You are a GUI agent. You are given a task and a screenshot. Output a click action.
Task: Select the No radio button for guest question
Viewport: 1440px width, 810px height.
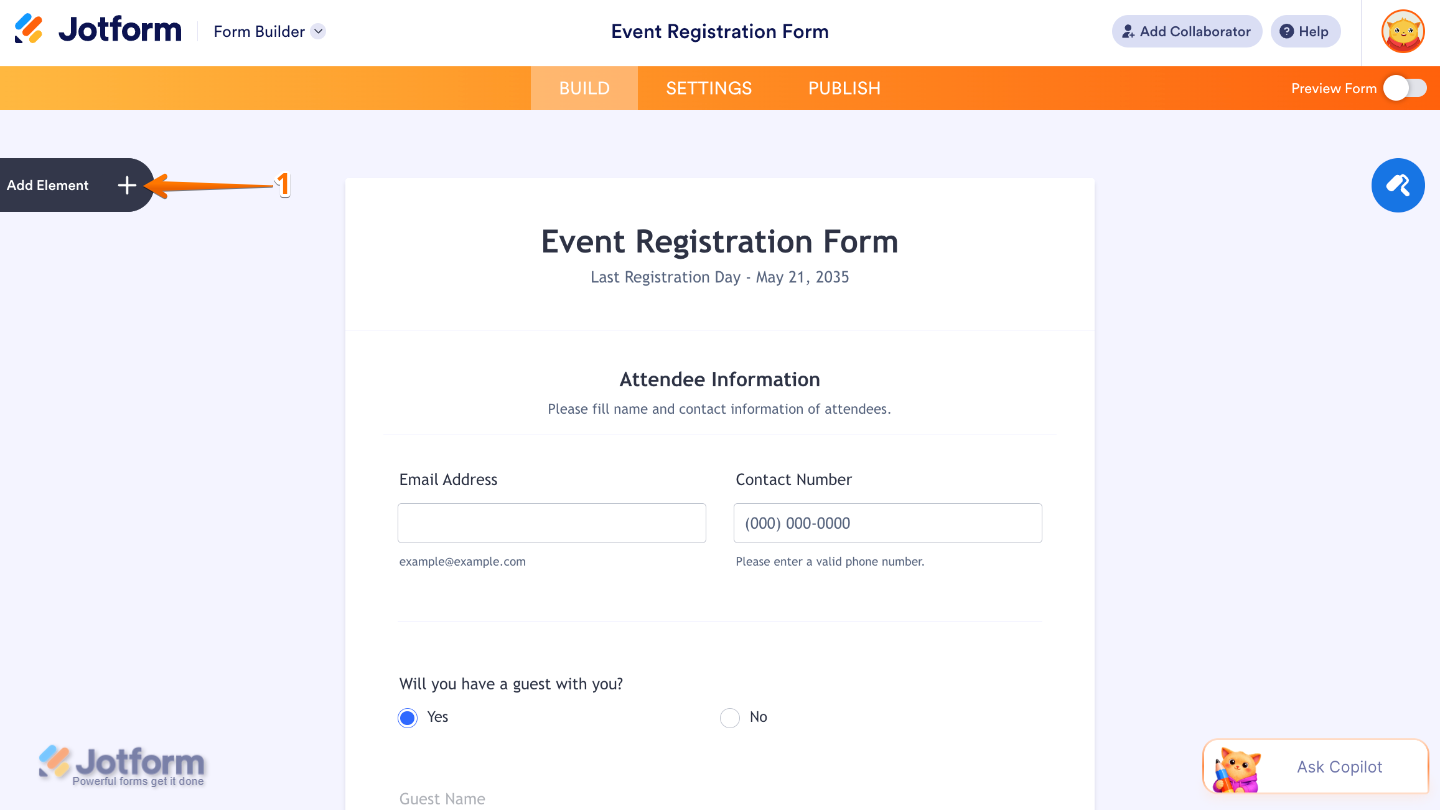click(x=729, y=717)
